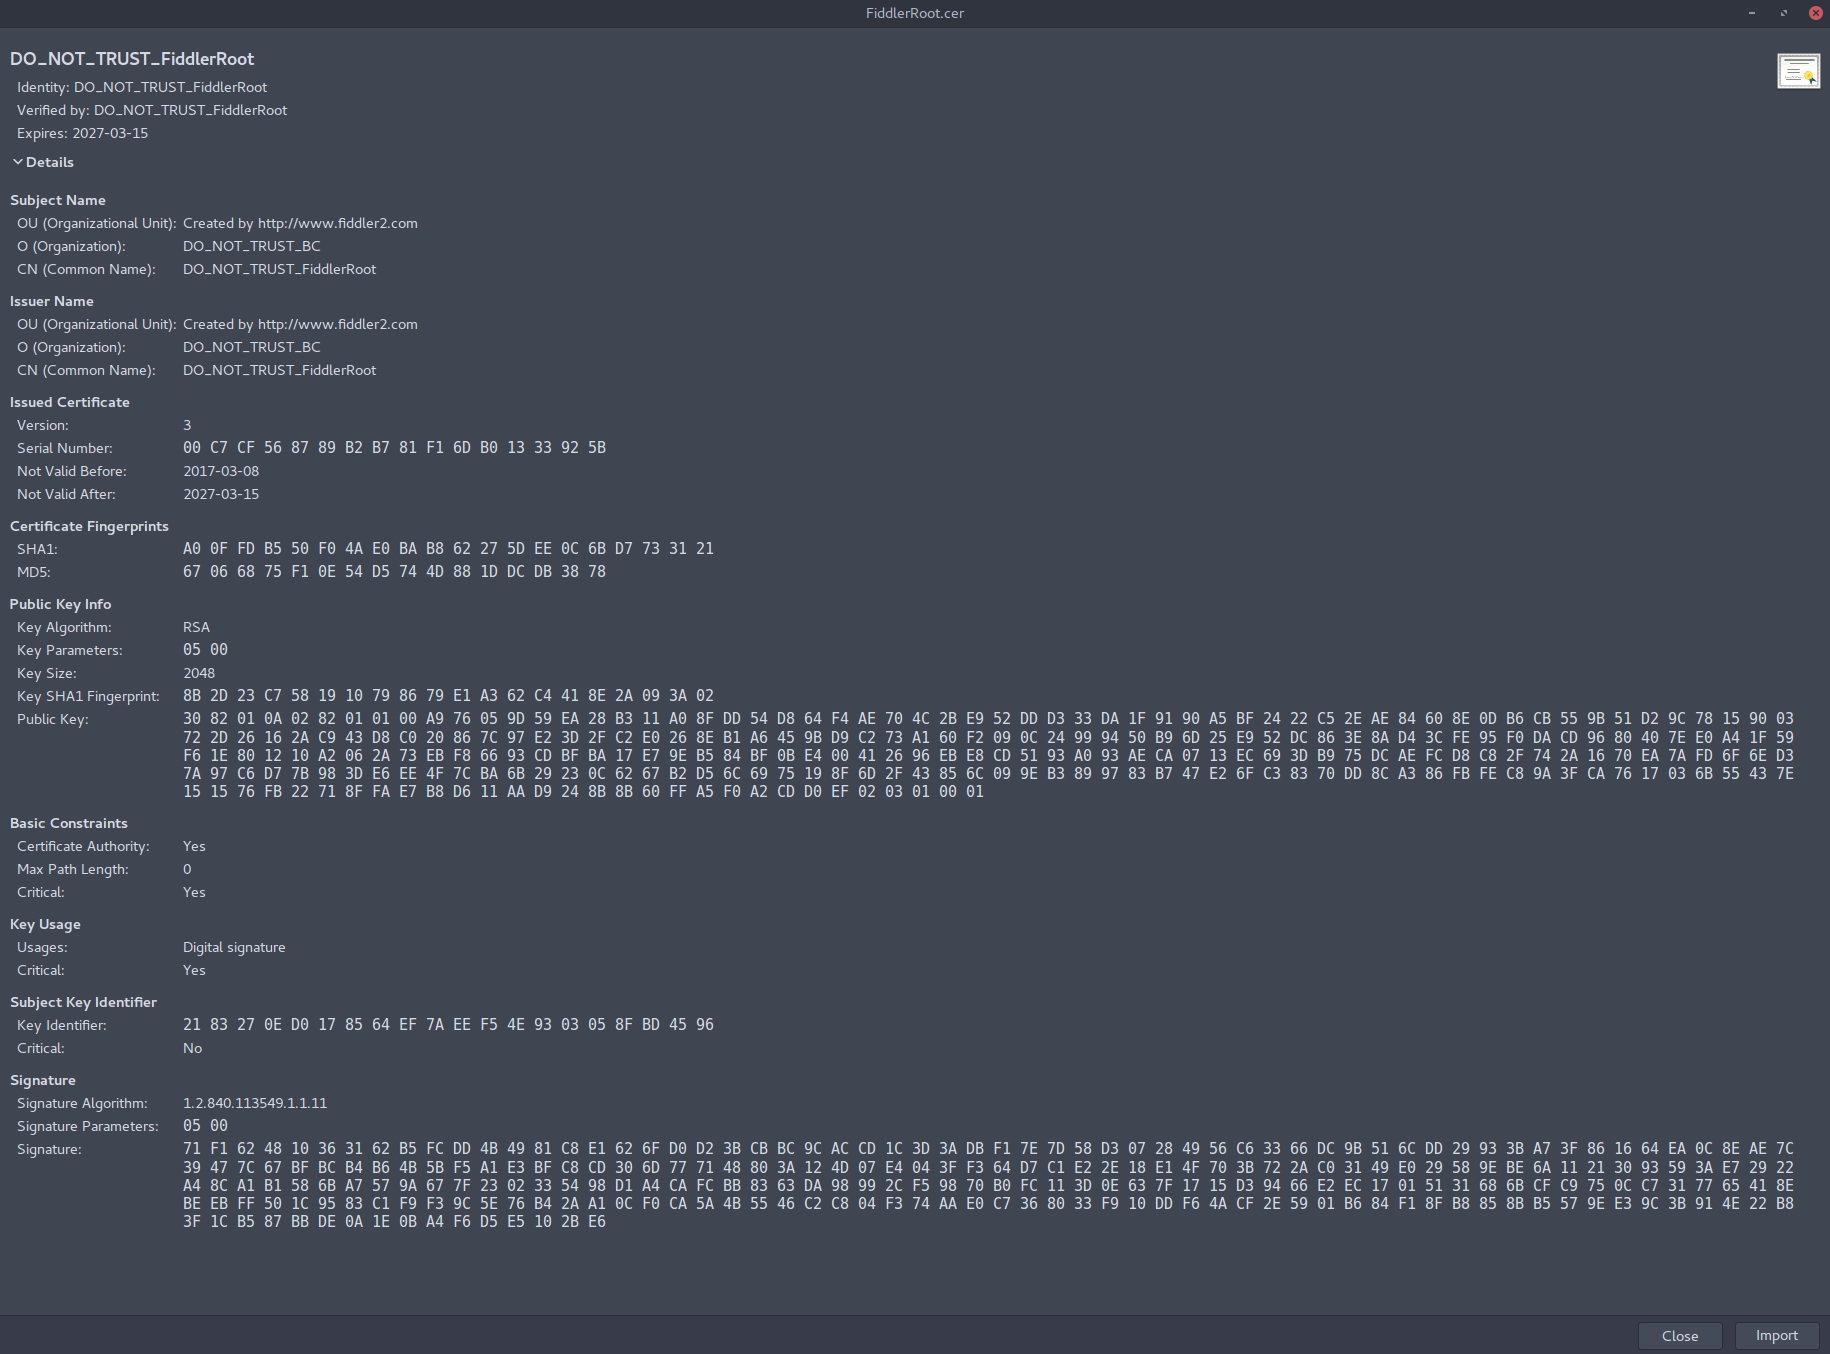Click the Basic Constraints Critical value Yes
The height and width of the screenshot is (1354, 1830).
(194, 892)
